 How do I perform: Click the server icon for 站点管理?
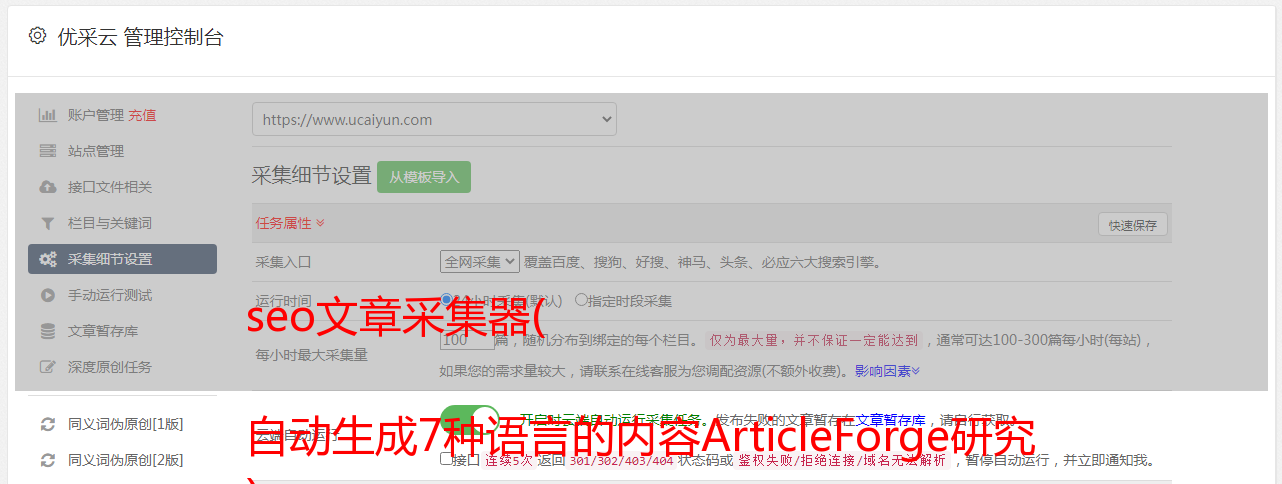(x=47, y=151)
